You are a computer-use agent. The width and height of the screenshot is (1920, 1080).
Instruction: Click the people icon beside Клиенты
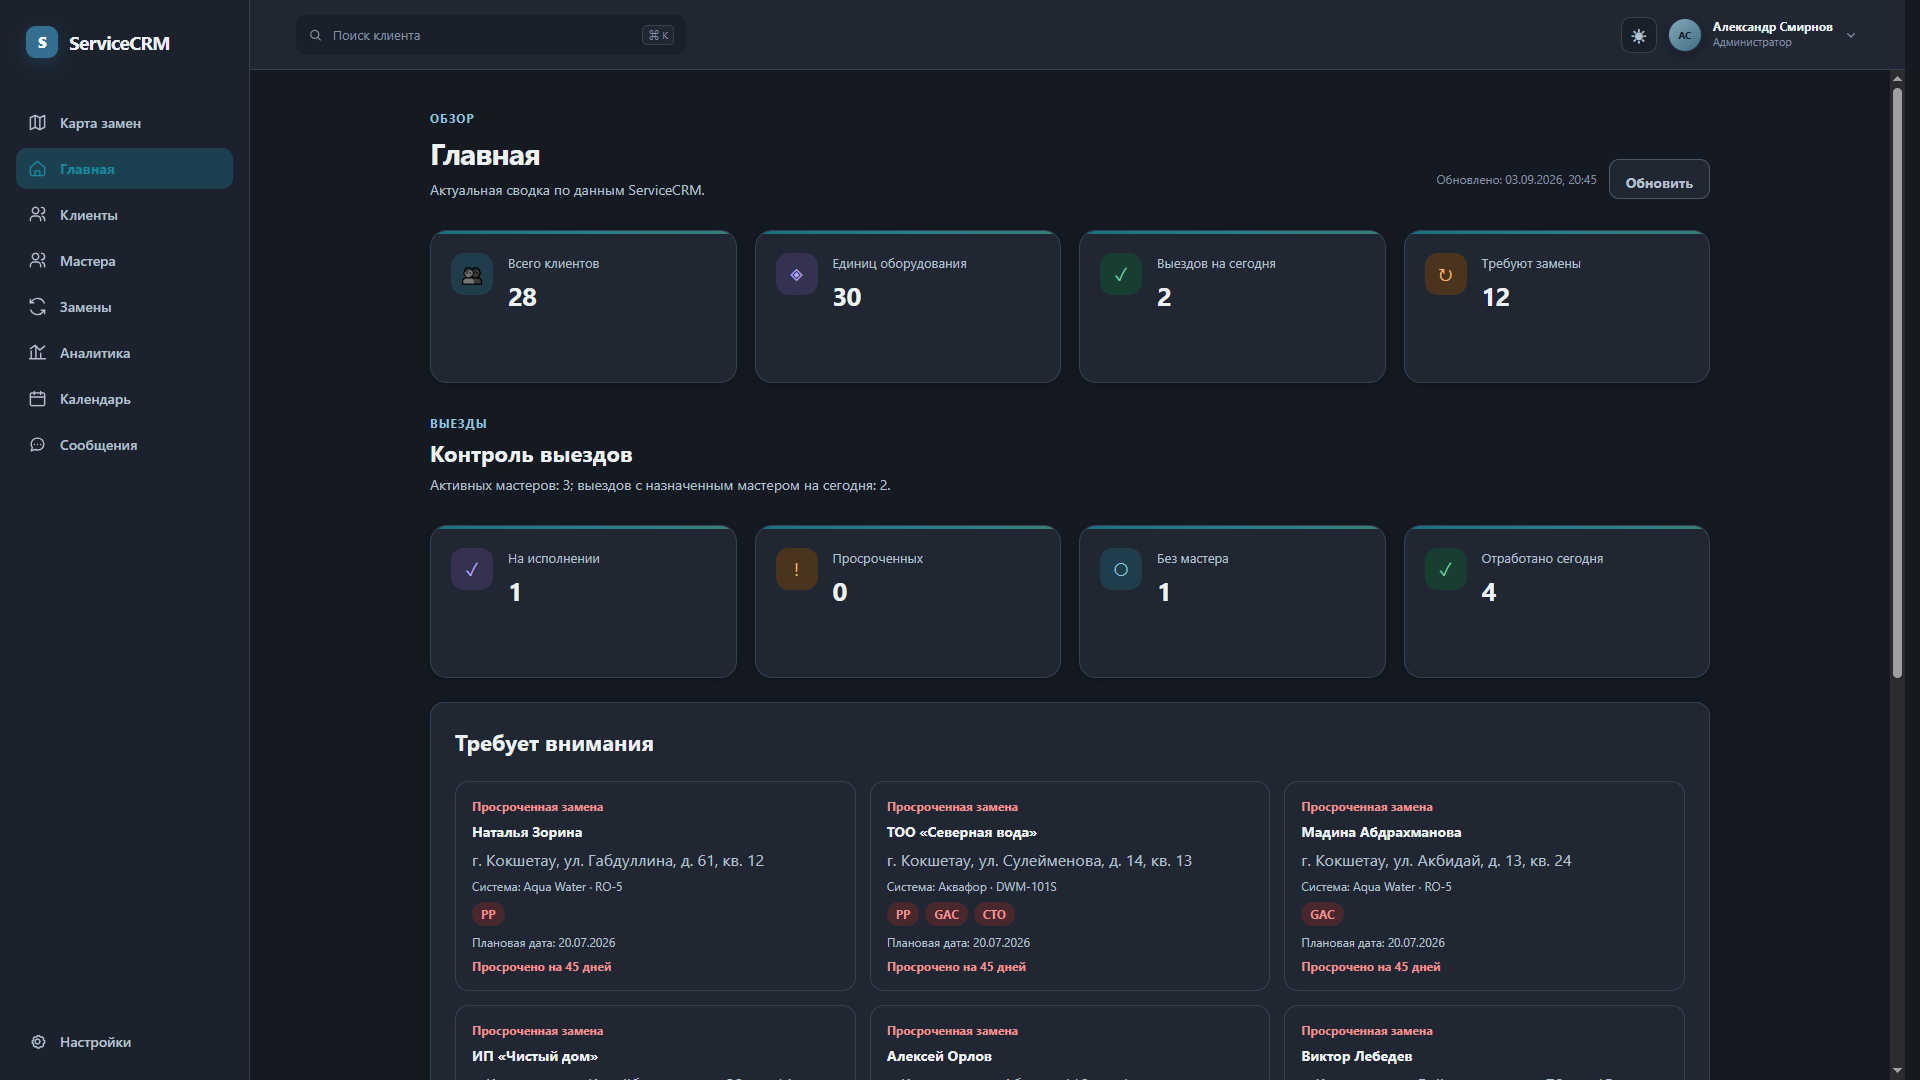[x=38, y=215]
